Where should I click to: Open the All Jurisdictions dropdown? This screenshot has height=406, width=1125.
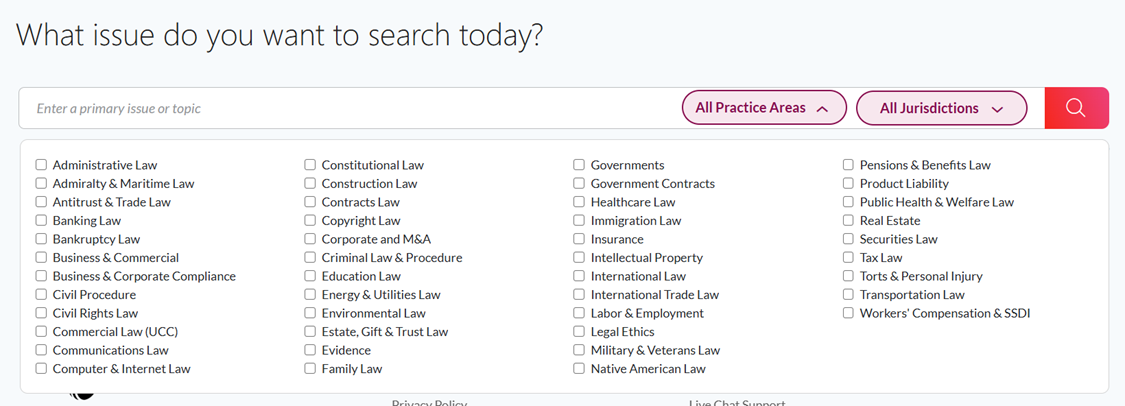[x=941, y=108]
